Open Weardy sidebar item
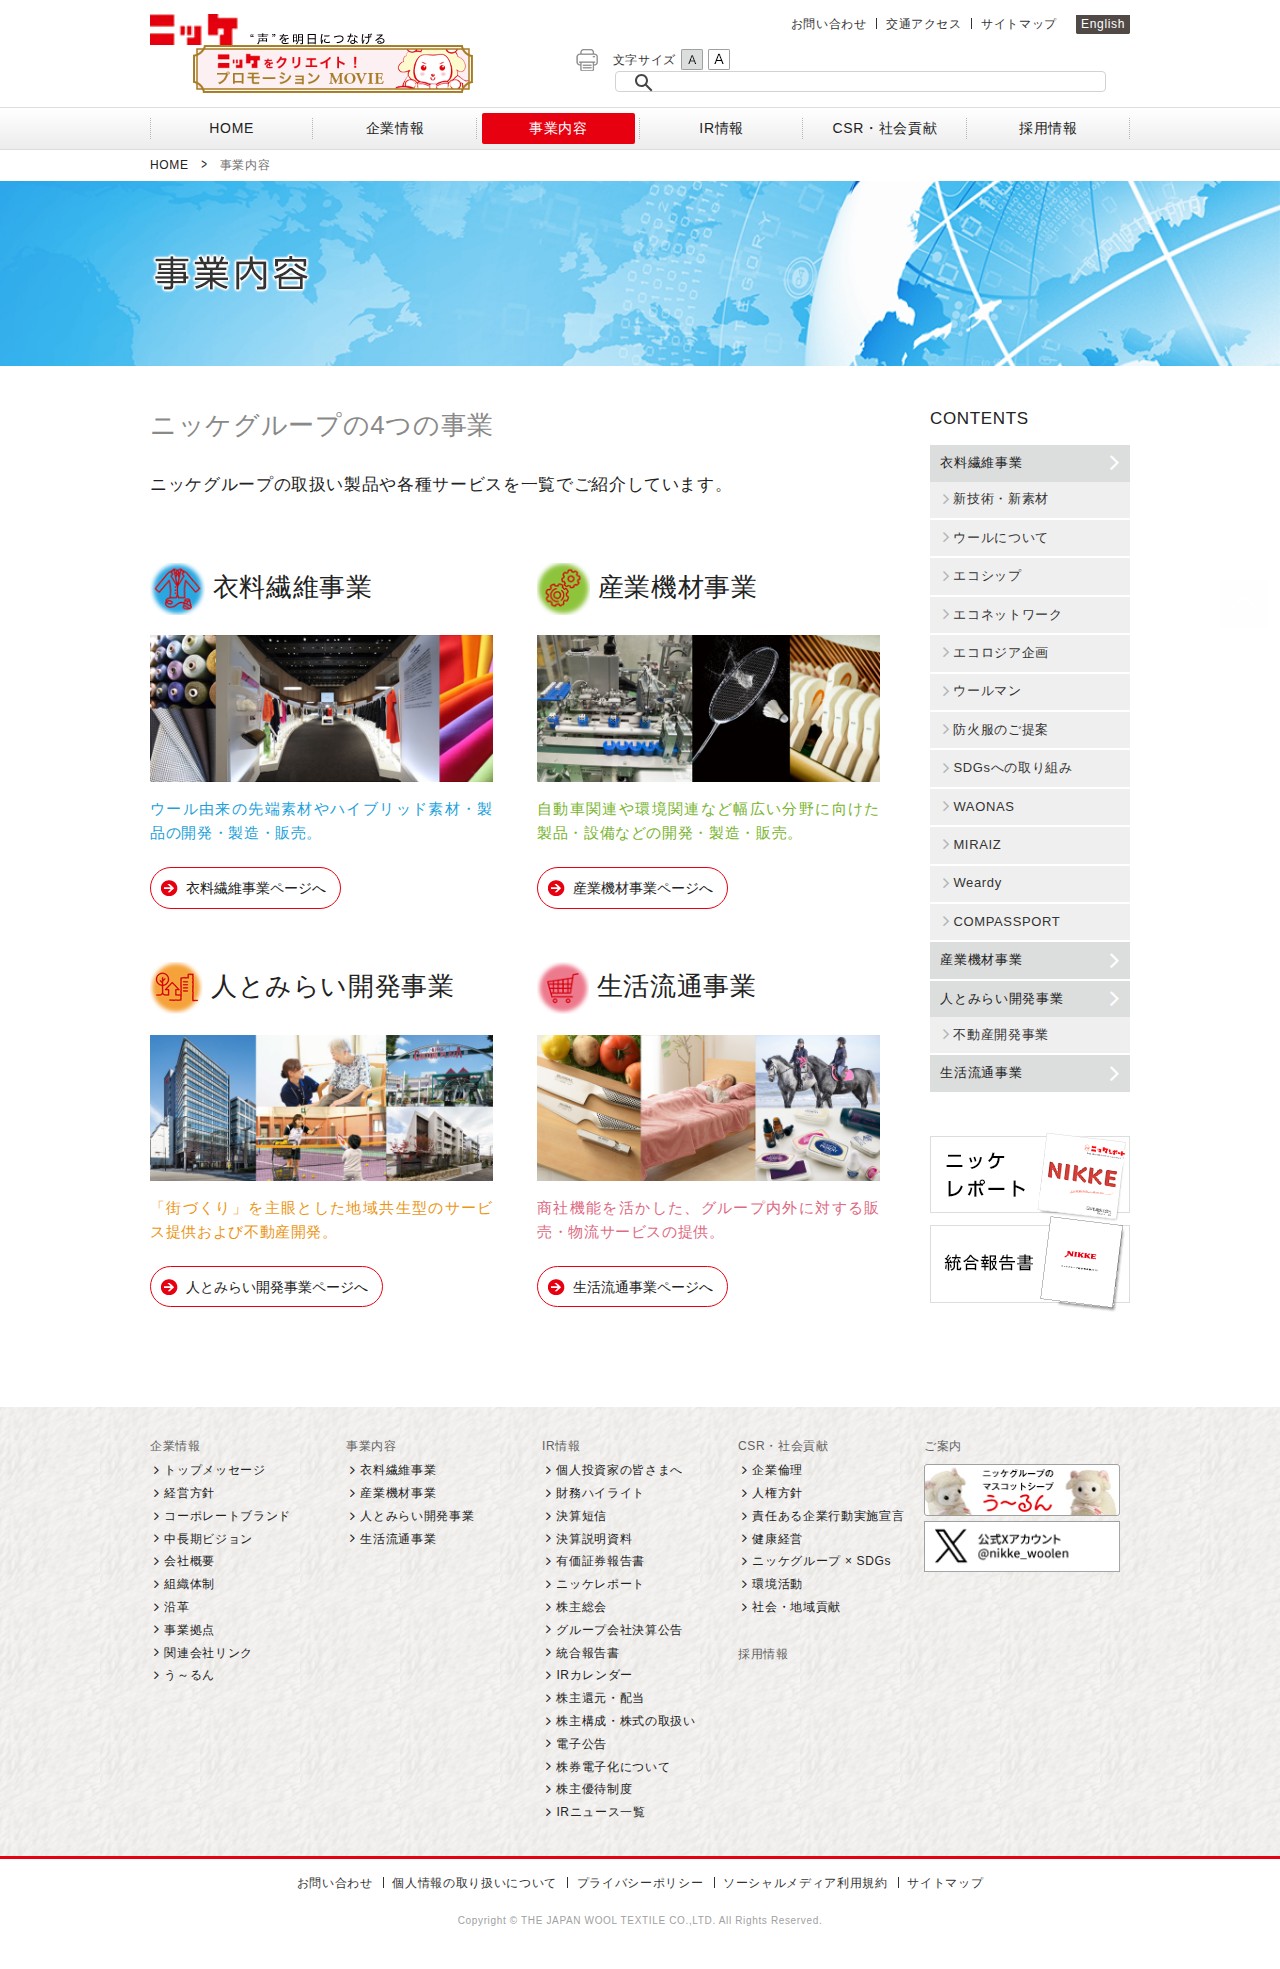1280x1969 pixels. tap(1030, 883)
